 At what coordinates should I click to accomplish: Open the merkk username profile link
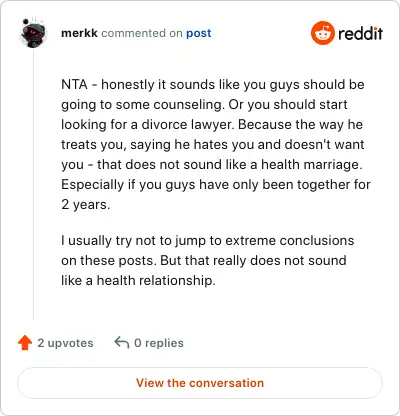79,33
